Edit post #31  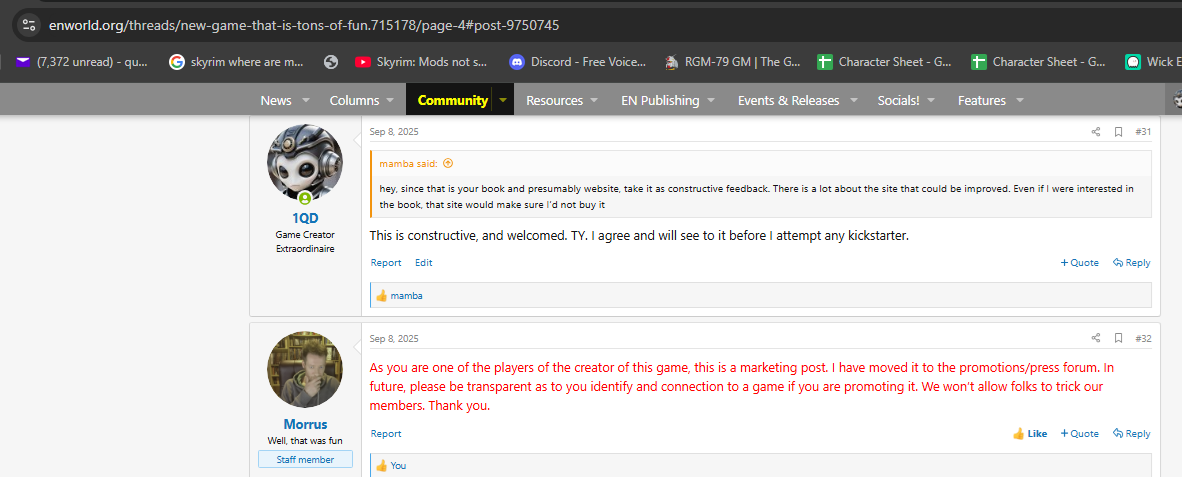[x=424, y=263]
